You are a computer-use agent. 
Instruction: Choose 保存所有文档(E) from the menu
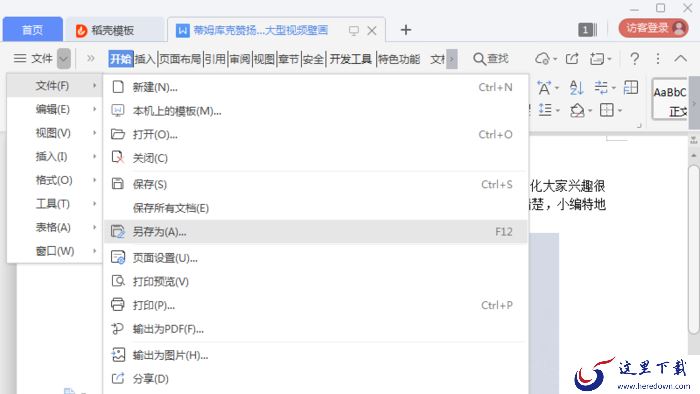point(316,208)
